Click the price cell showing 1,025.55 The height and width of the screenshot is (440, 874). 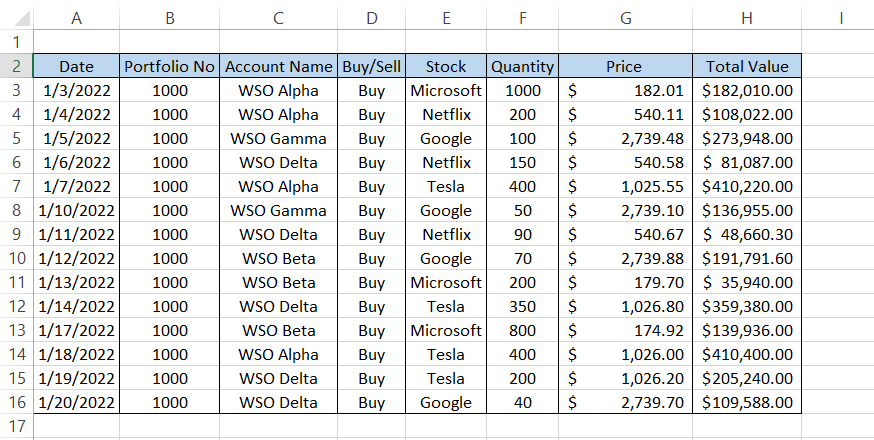point(625,186)
